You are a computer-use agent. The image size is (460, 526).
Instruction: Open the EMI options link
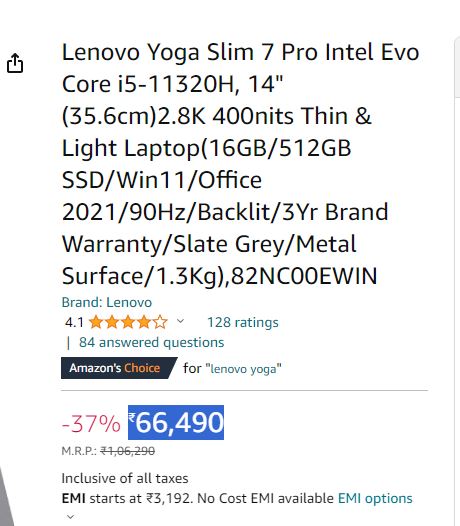pyautogui.click(x=375, y=498)
